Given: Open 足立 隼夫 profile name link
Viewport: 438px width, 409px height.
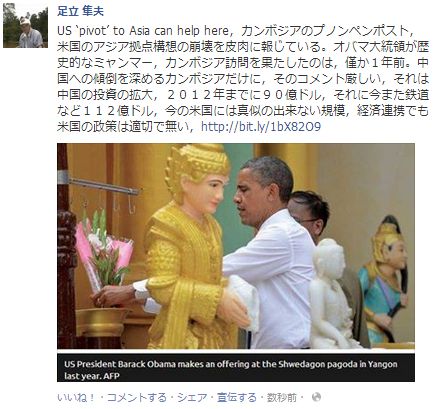Looking at the screenshot, I should coord(80,11).
